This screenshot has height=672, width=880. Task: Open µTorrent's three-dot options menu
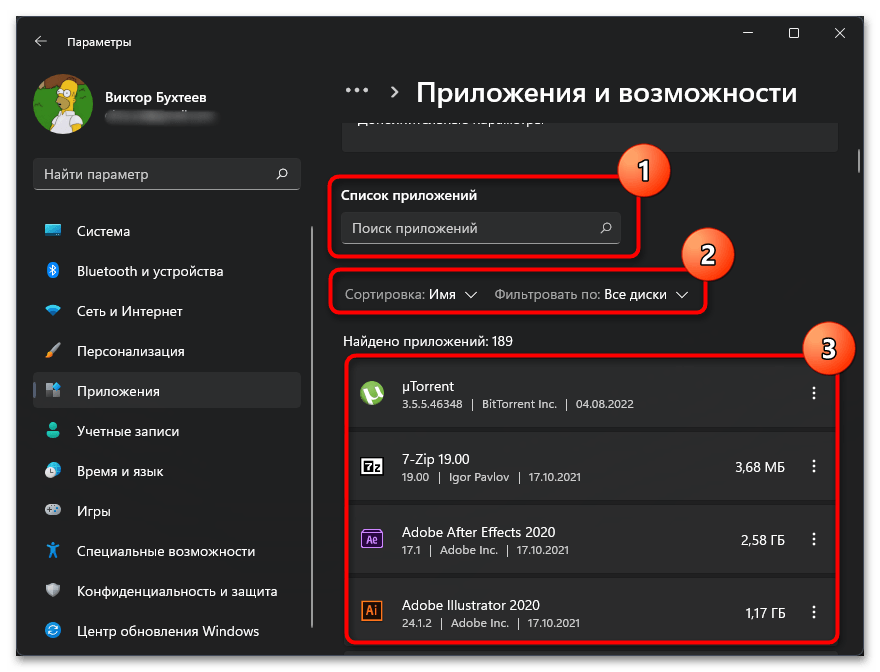tap(814, 393)
